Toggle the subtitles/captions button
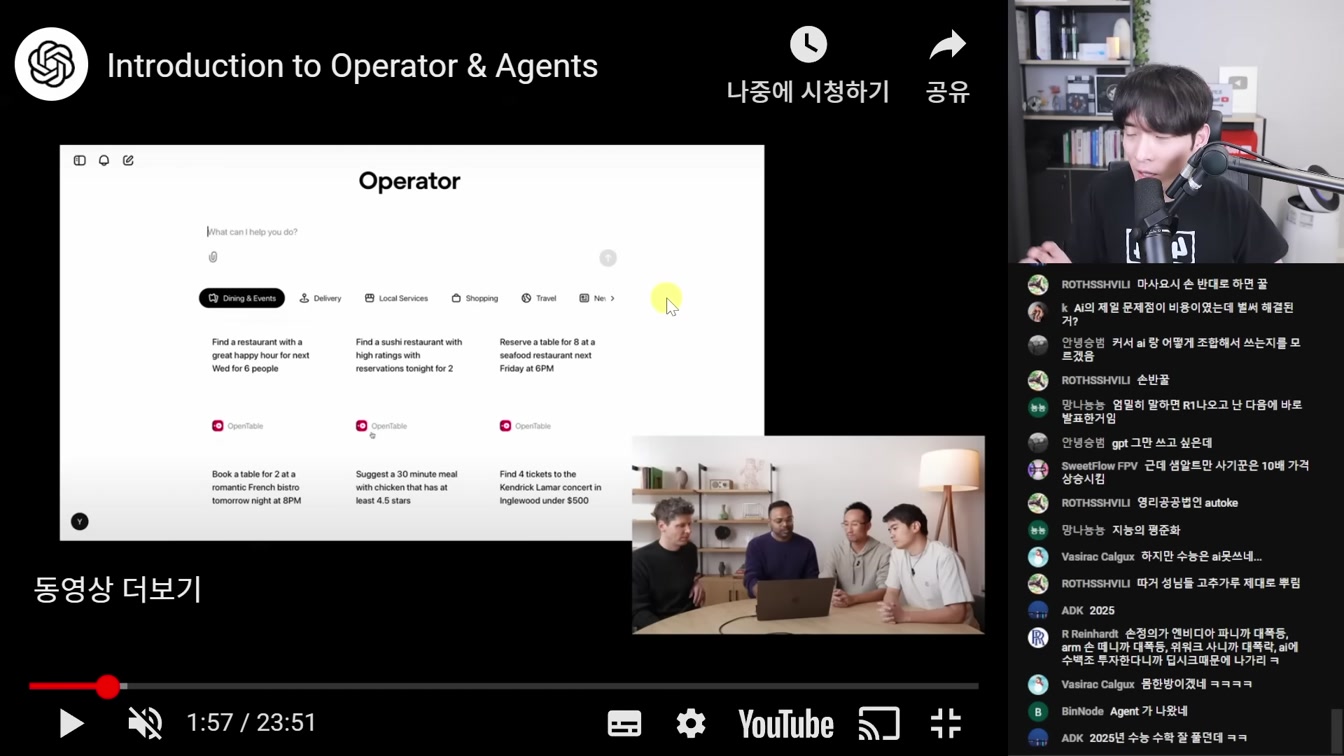1344x756 pixels. coord(624,724)
